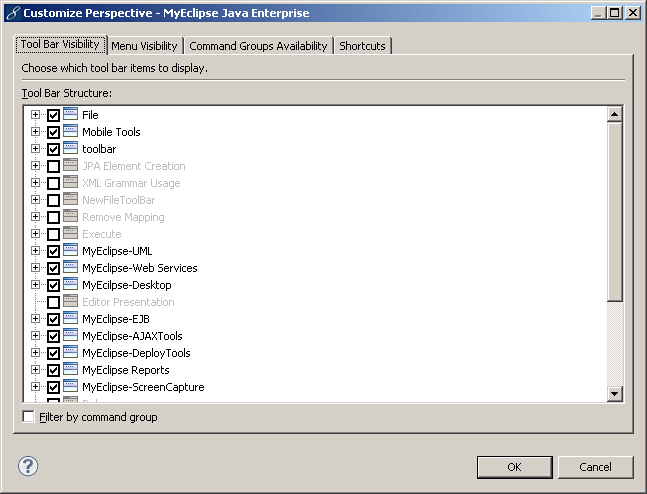Expand the Mobile Tools node
Screen dimensions: 647x494
click(35, 131)
